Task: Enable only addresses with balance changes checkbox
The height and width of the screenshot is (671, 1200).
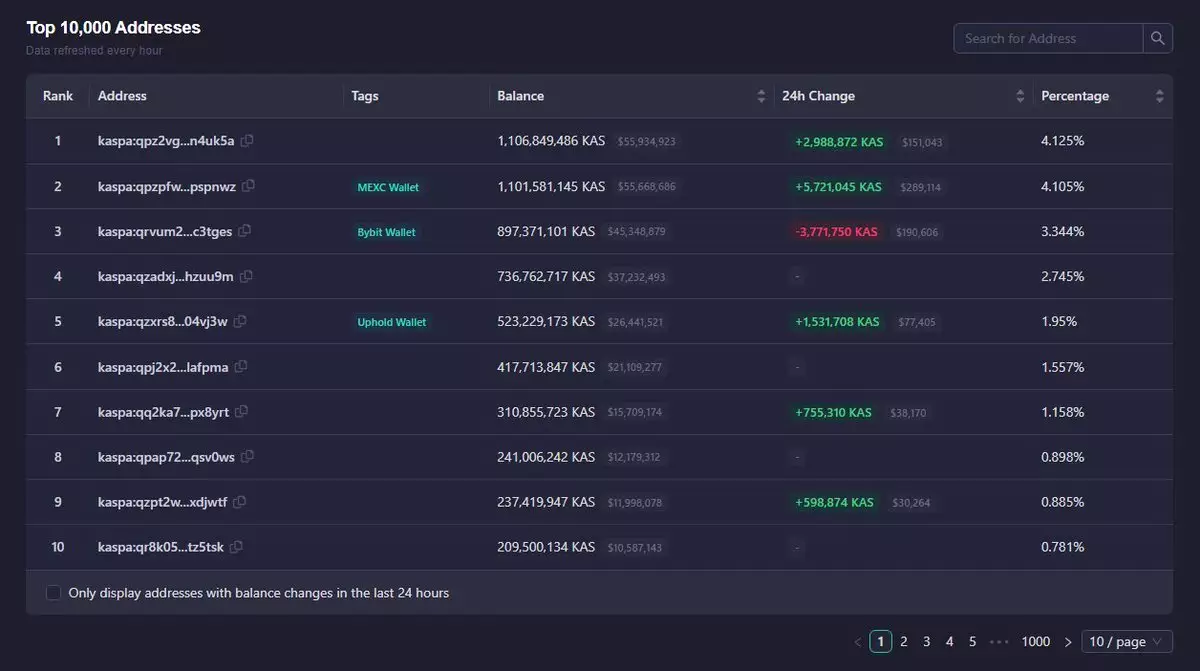Action: (x=54, y=593)
